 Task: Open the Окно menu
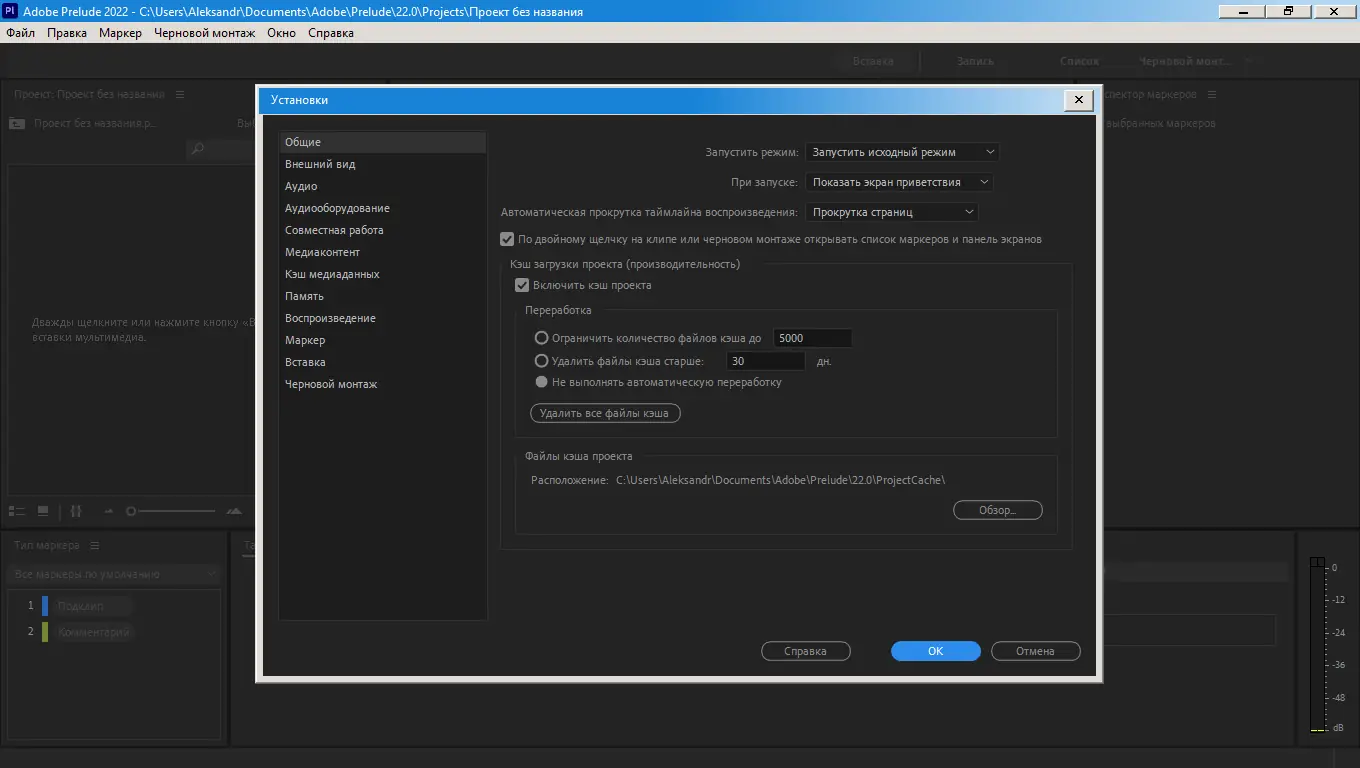tap(281, 33)
